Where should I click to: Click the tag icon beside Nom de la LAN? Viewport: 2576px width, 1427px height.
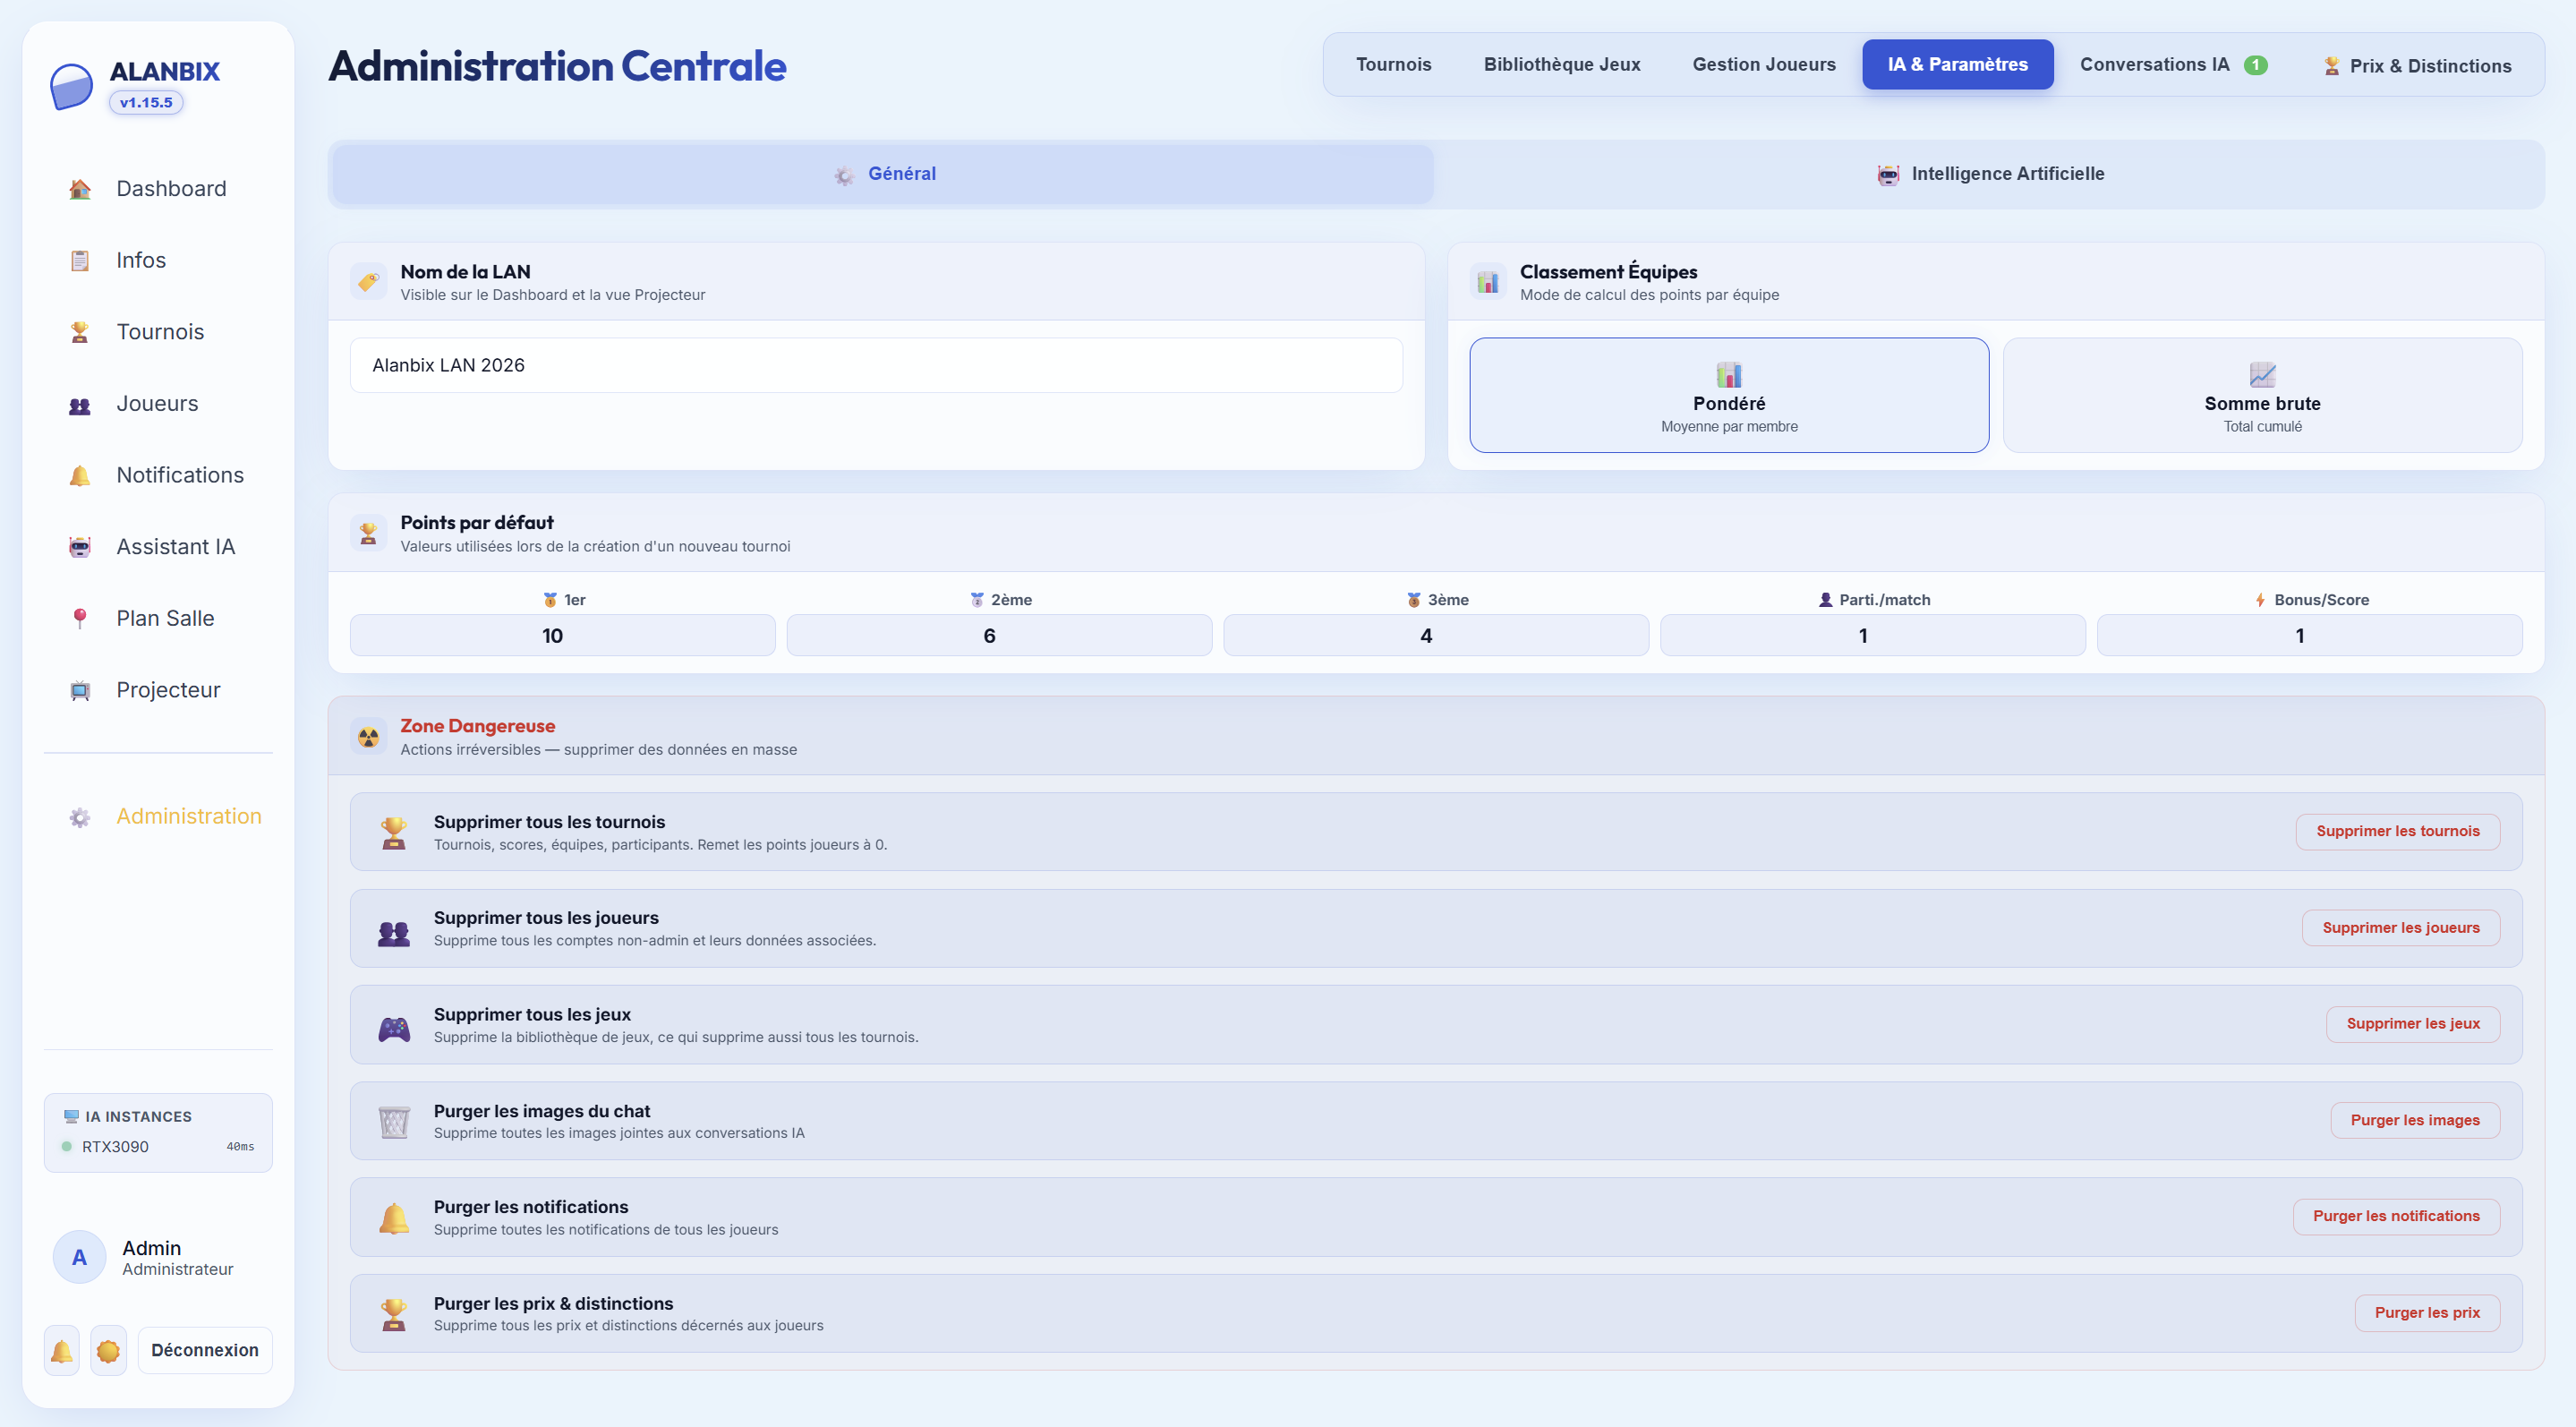click(x=369, y=282)
